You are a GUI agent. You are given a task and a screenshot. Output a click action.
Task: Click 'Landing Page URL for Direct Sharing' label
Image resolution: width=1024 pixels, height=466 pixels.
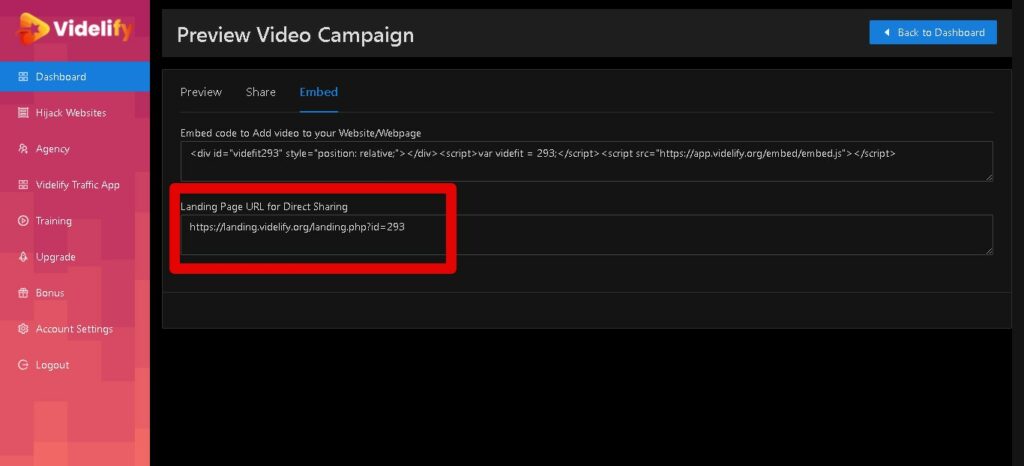point(264,206)
